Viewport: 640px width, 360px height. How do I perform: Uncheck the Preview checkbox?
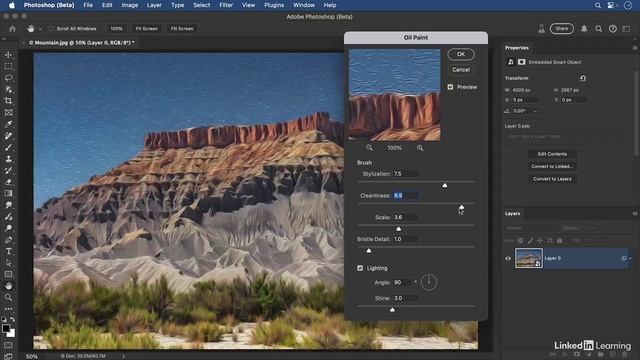[x=450, y=87]
